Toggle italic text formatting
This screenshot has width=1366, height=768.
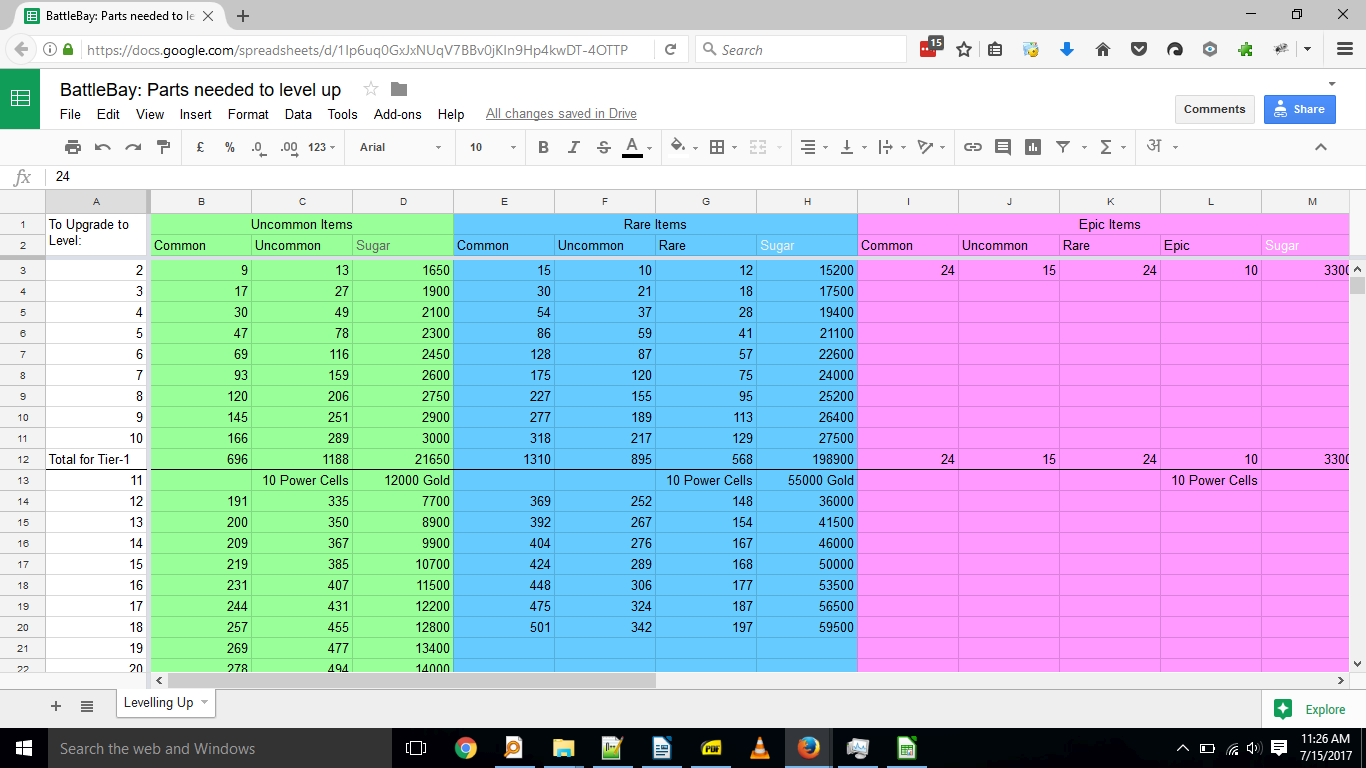tap(573, 147)
